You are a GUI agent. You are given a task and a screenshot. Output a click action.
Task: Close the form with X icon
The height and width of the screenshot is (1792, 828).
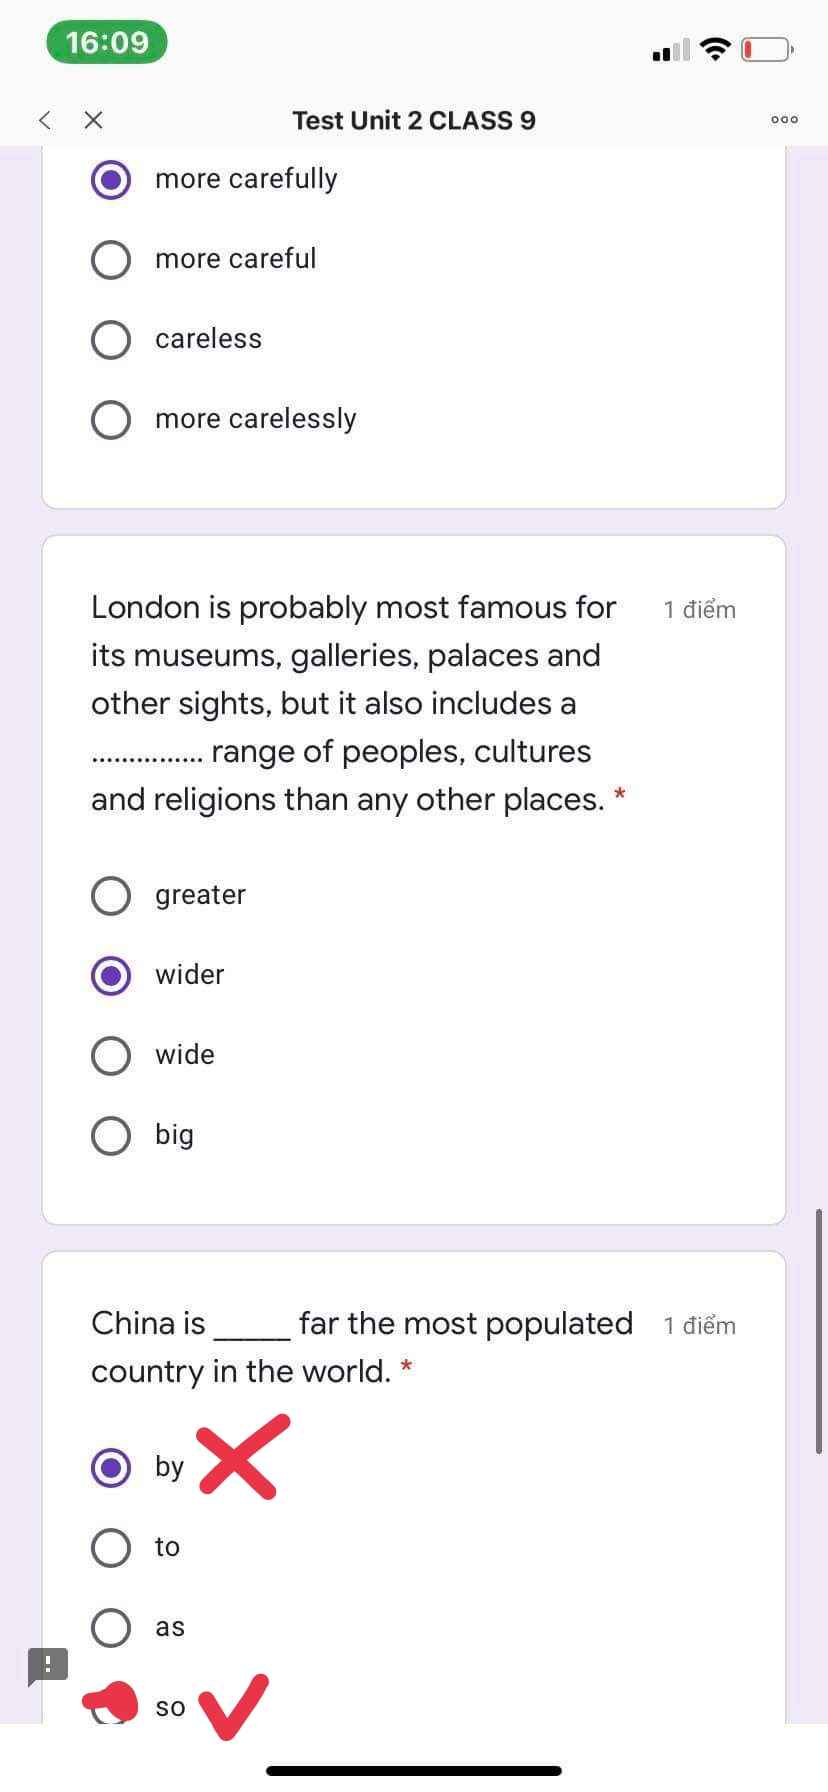pos(94,120)
